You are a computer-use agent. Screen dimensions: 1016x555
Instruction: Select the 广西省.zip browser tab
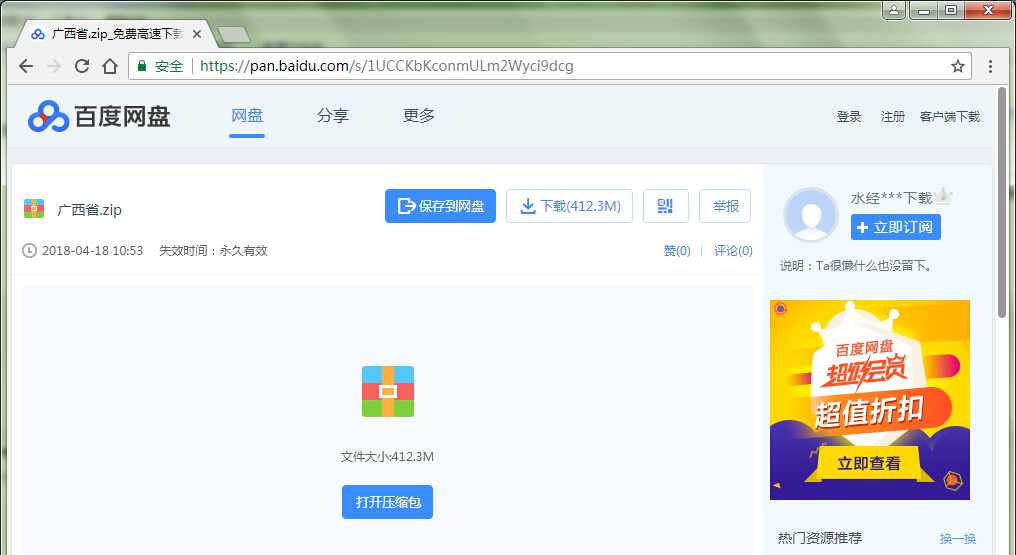tap(115, 34)
